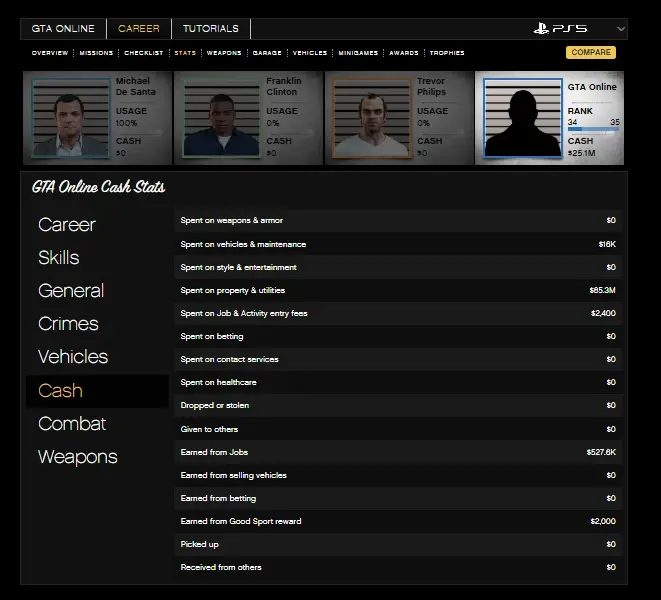
Task: Select Combat from the stats sidebar
Action: tap(71, 424)
